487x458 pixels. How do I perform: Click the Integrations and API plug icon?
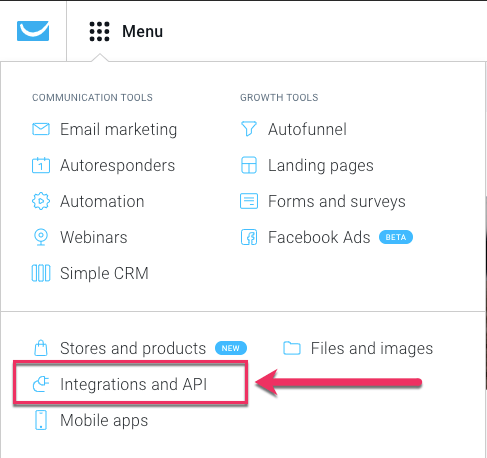pos(41,384)
